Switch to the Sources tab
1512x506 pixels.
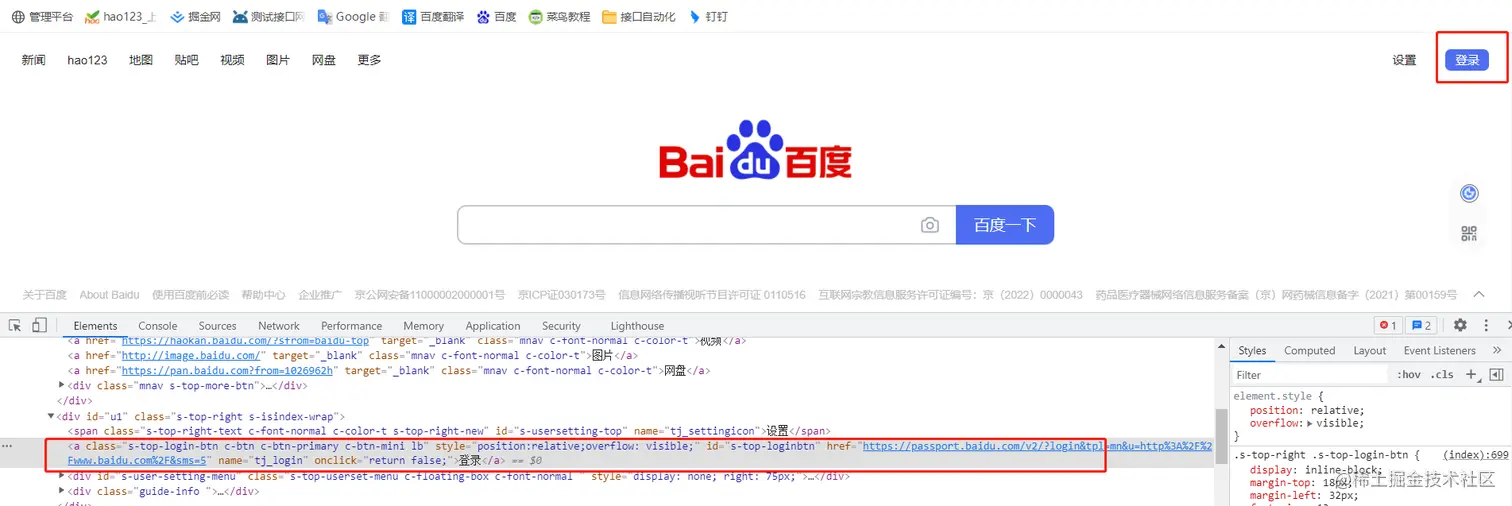pos(217,326)
